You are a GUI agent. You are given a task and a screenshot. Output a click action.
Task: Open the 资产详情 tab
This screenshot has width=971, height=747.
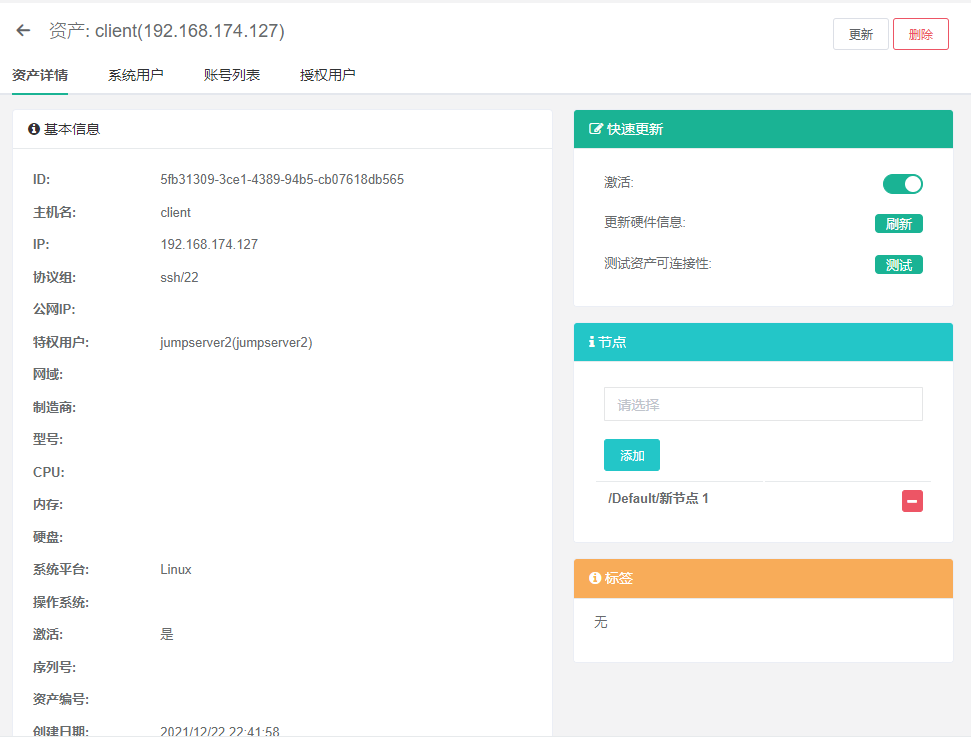click(x=40, y=74)
